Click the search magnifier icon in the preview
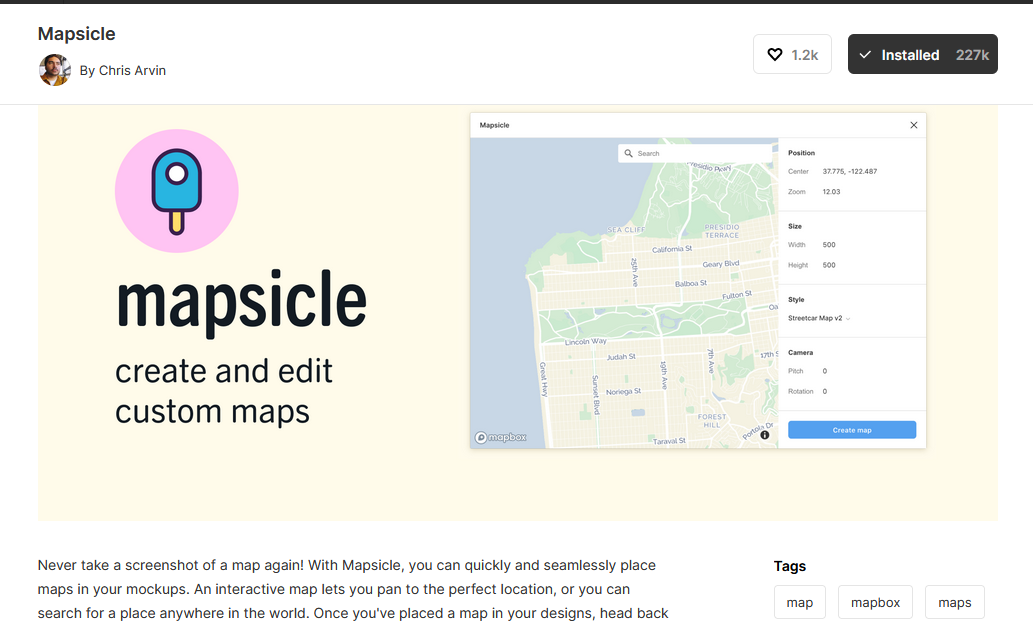The image size is (1033, 623). tap(628, 153)
